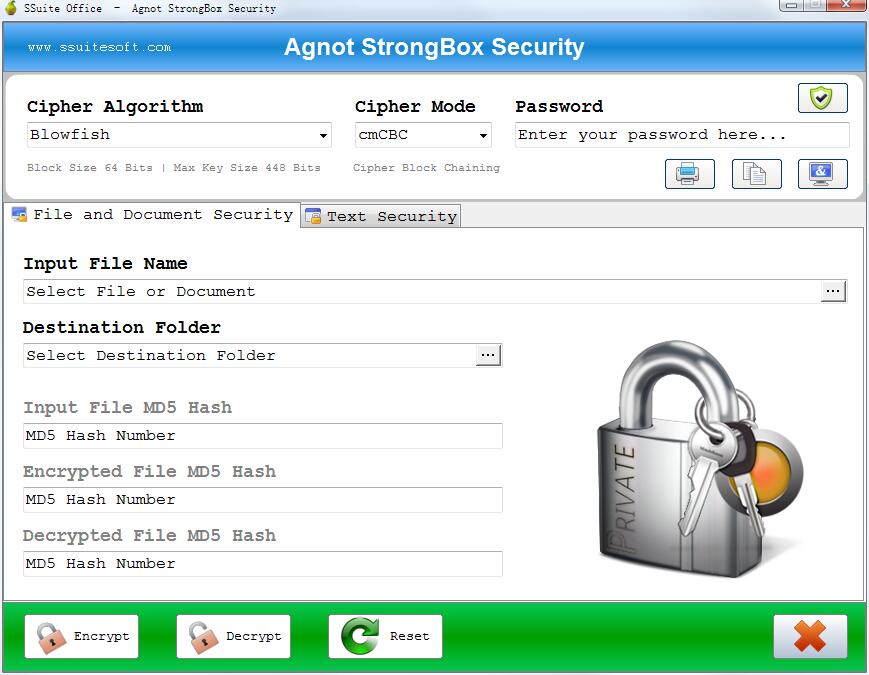This screenshot has height=675, width=869.
Task: Click the copy documents icon button
Action: point(756,174)
